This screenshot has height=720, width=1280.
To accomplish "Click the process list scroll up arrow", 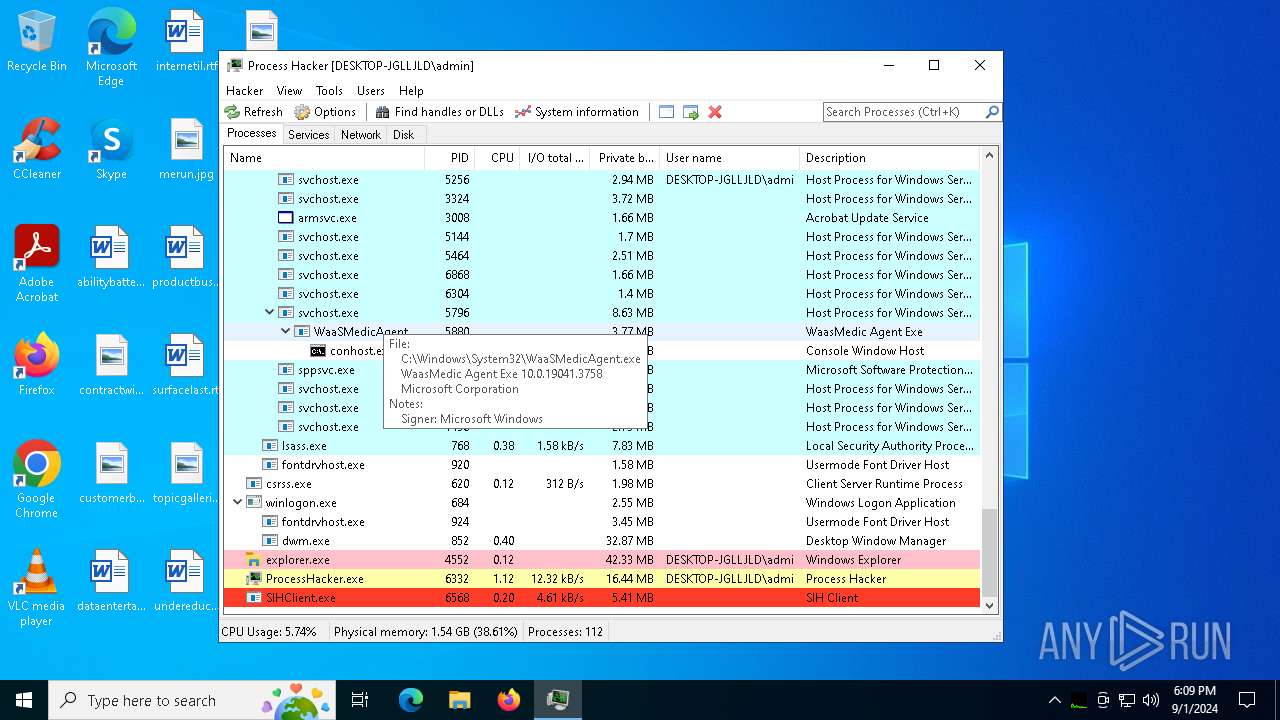I will click(x=990, y=156).
